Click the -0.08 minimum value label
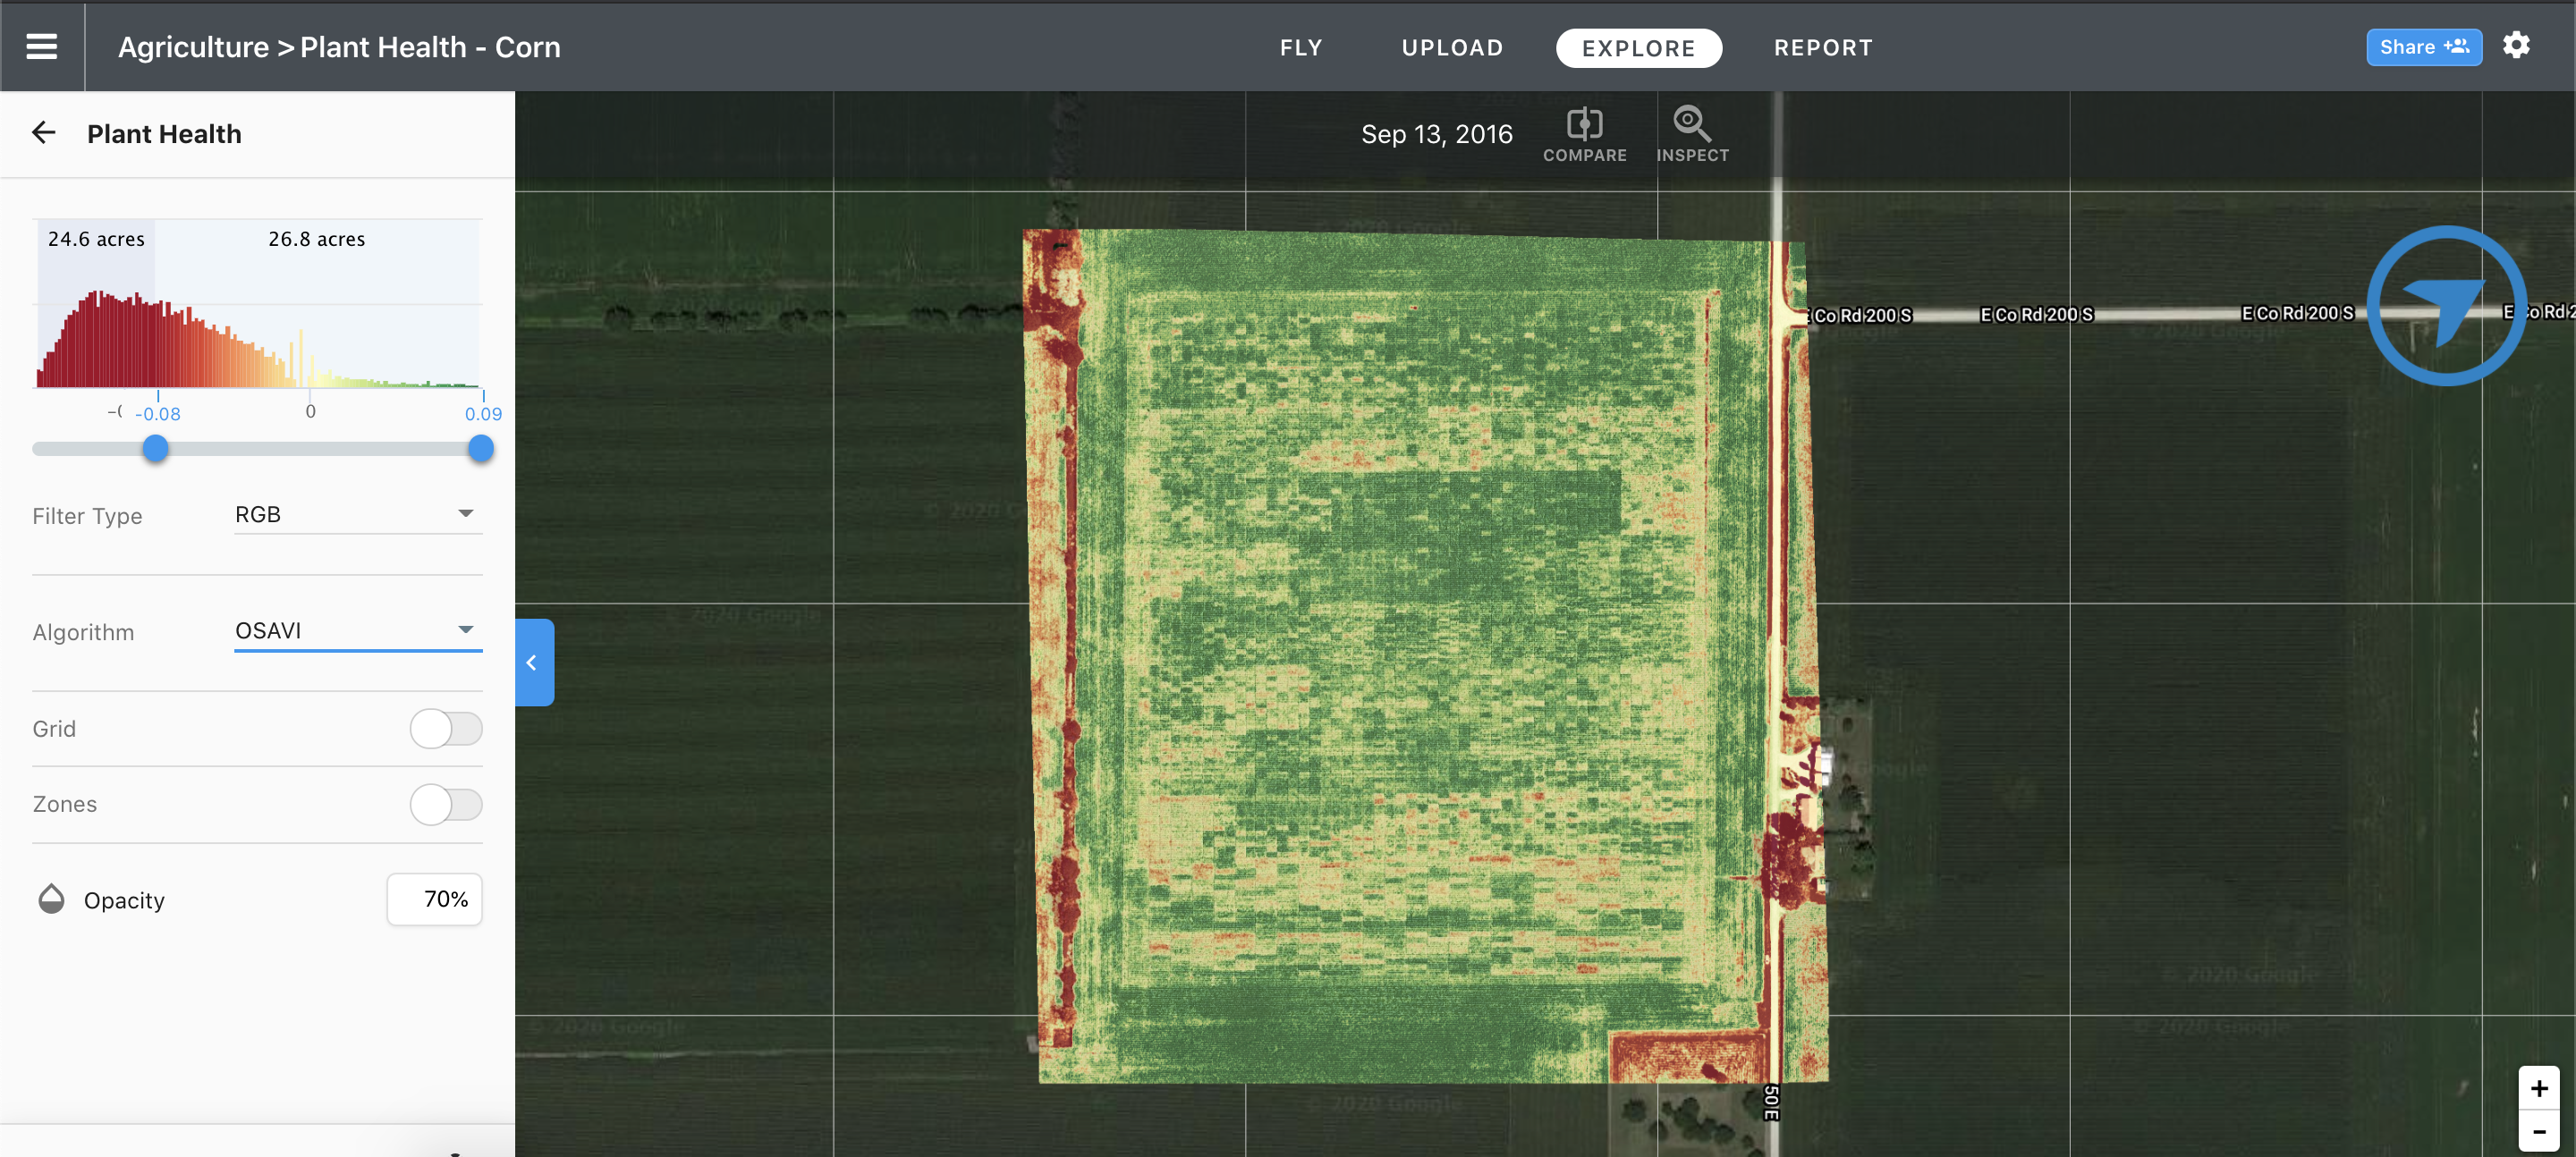This screenshot has height=1157, width=2576. (x=158, y=414)
